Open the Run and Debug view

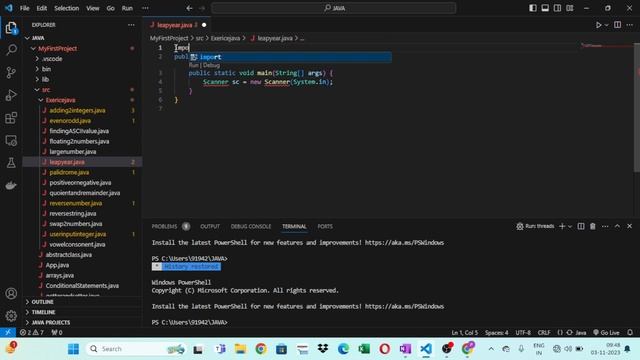[x=11, y=95]
